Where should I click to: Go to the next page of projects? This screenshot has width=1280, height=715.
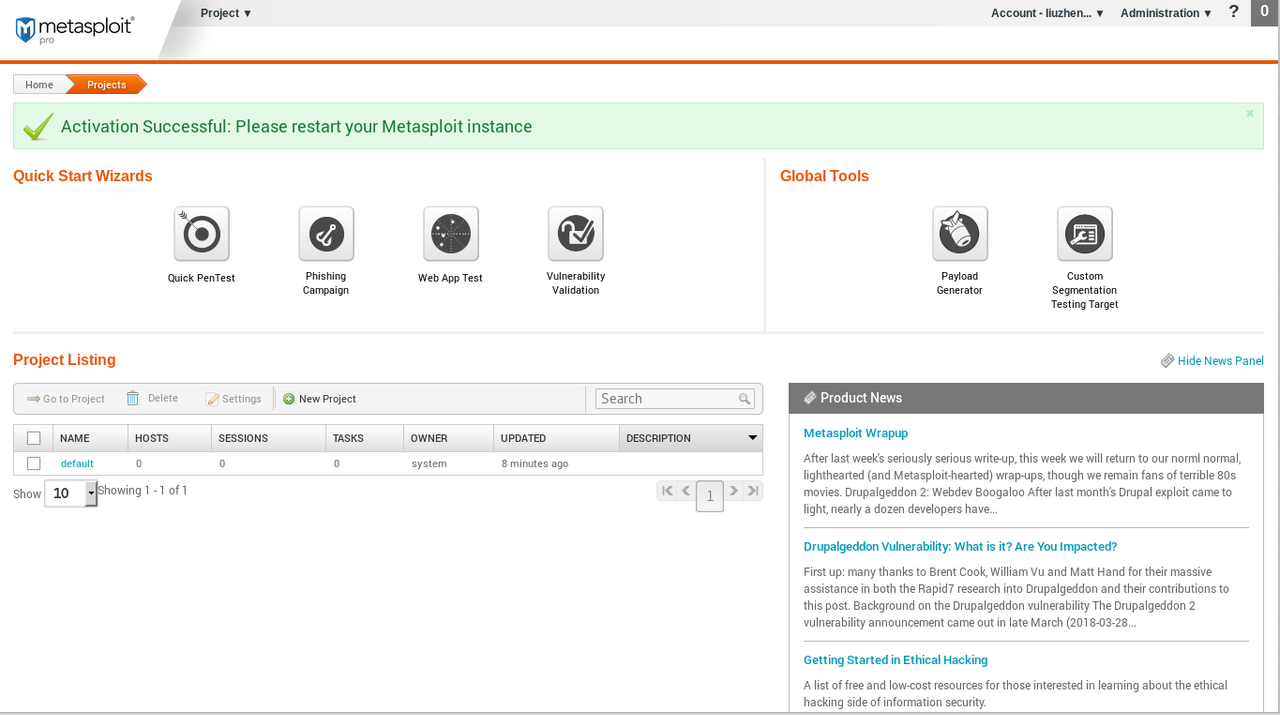(x=734, y=491)
